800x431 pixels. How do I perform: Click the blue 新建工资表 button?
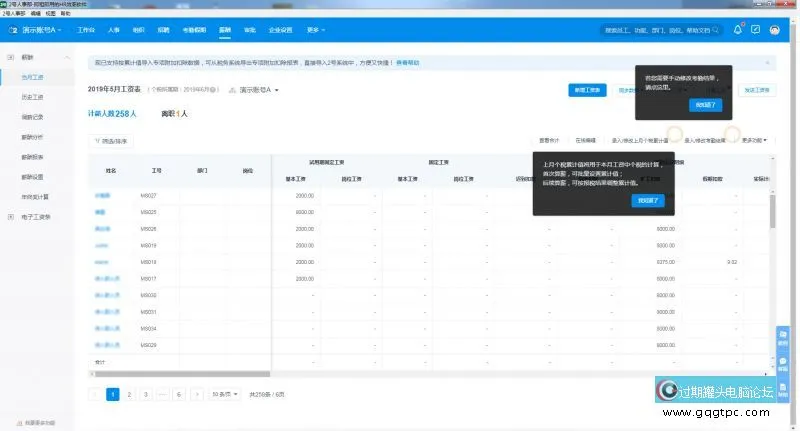(587, 90)
